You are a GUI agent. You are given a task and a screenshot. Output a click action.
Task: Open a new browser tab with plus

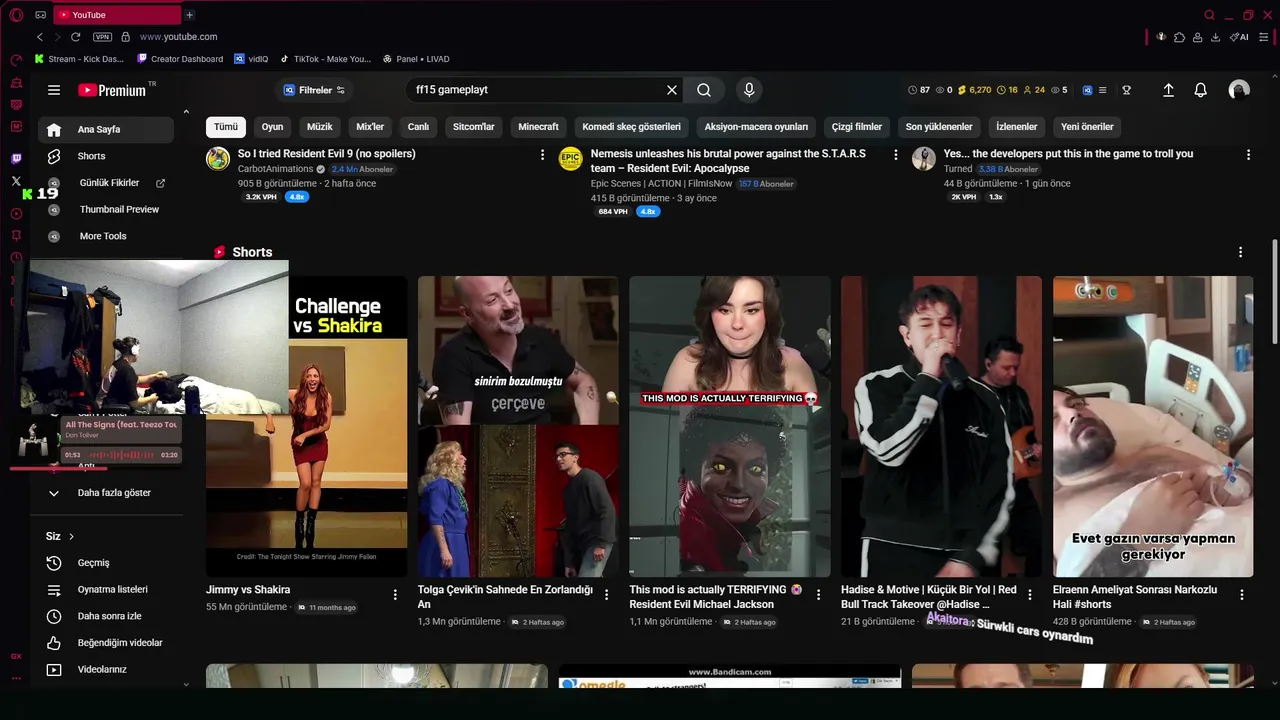coord(189,15)
